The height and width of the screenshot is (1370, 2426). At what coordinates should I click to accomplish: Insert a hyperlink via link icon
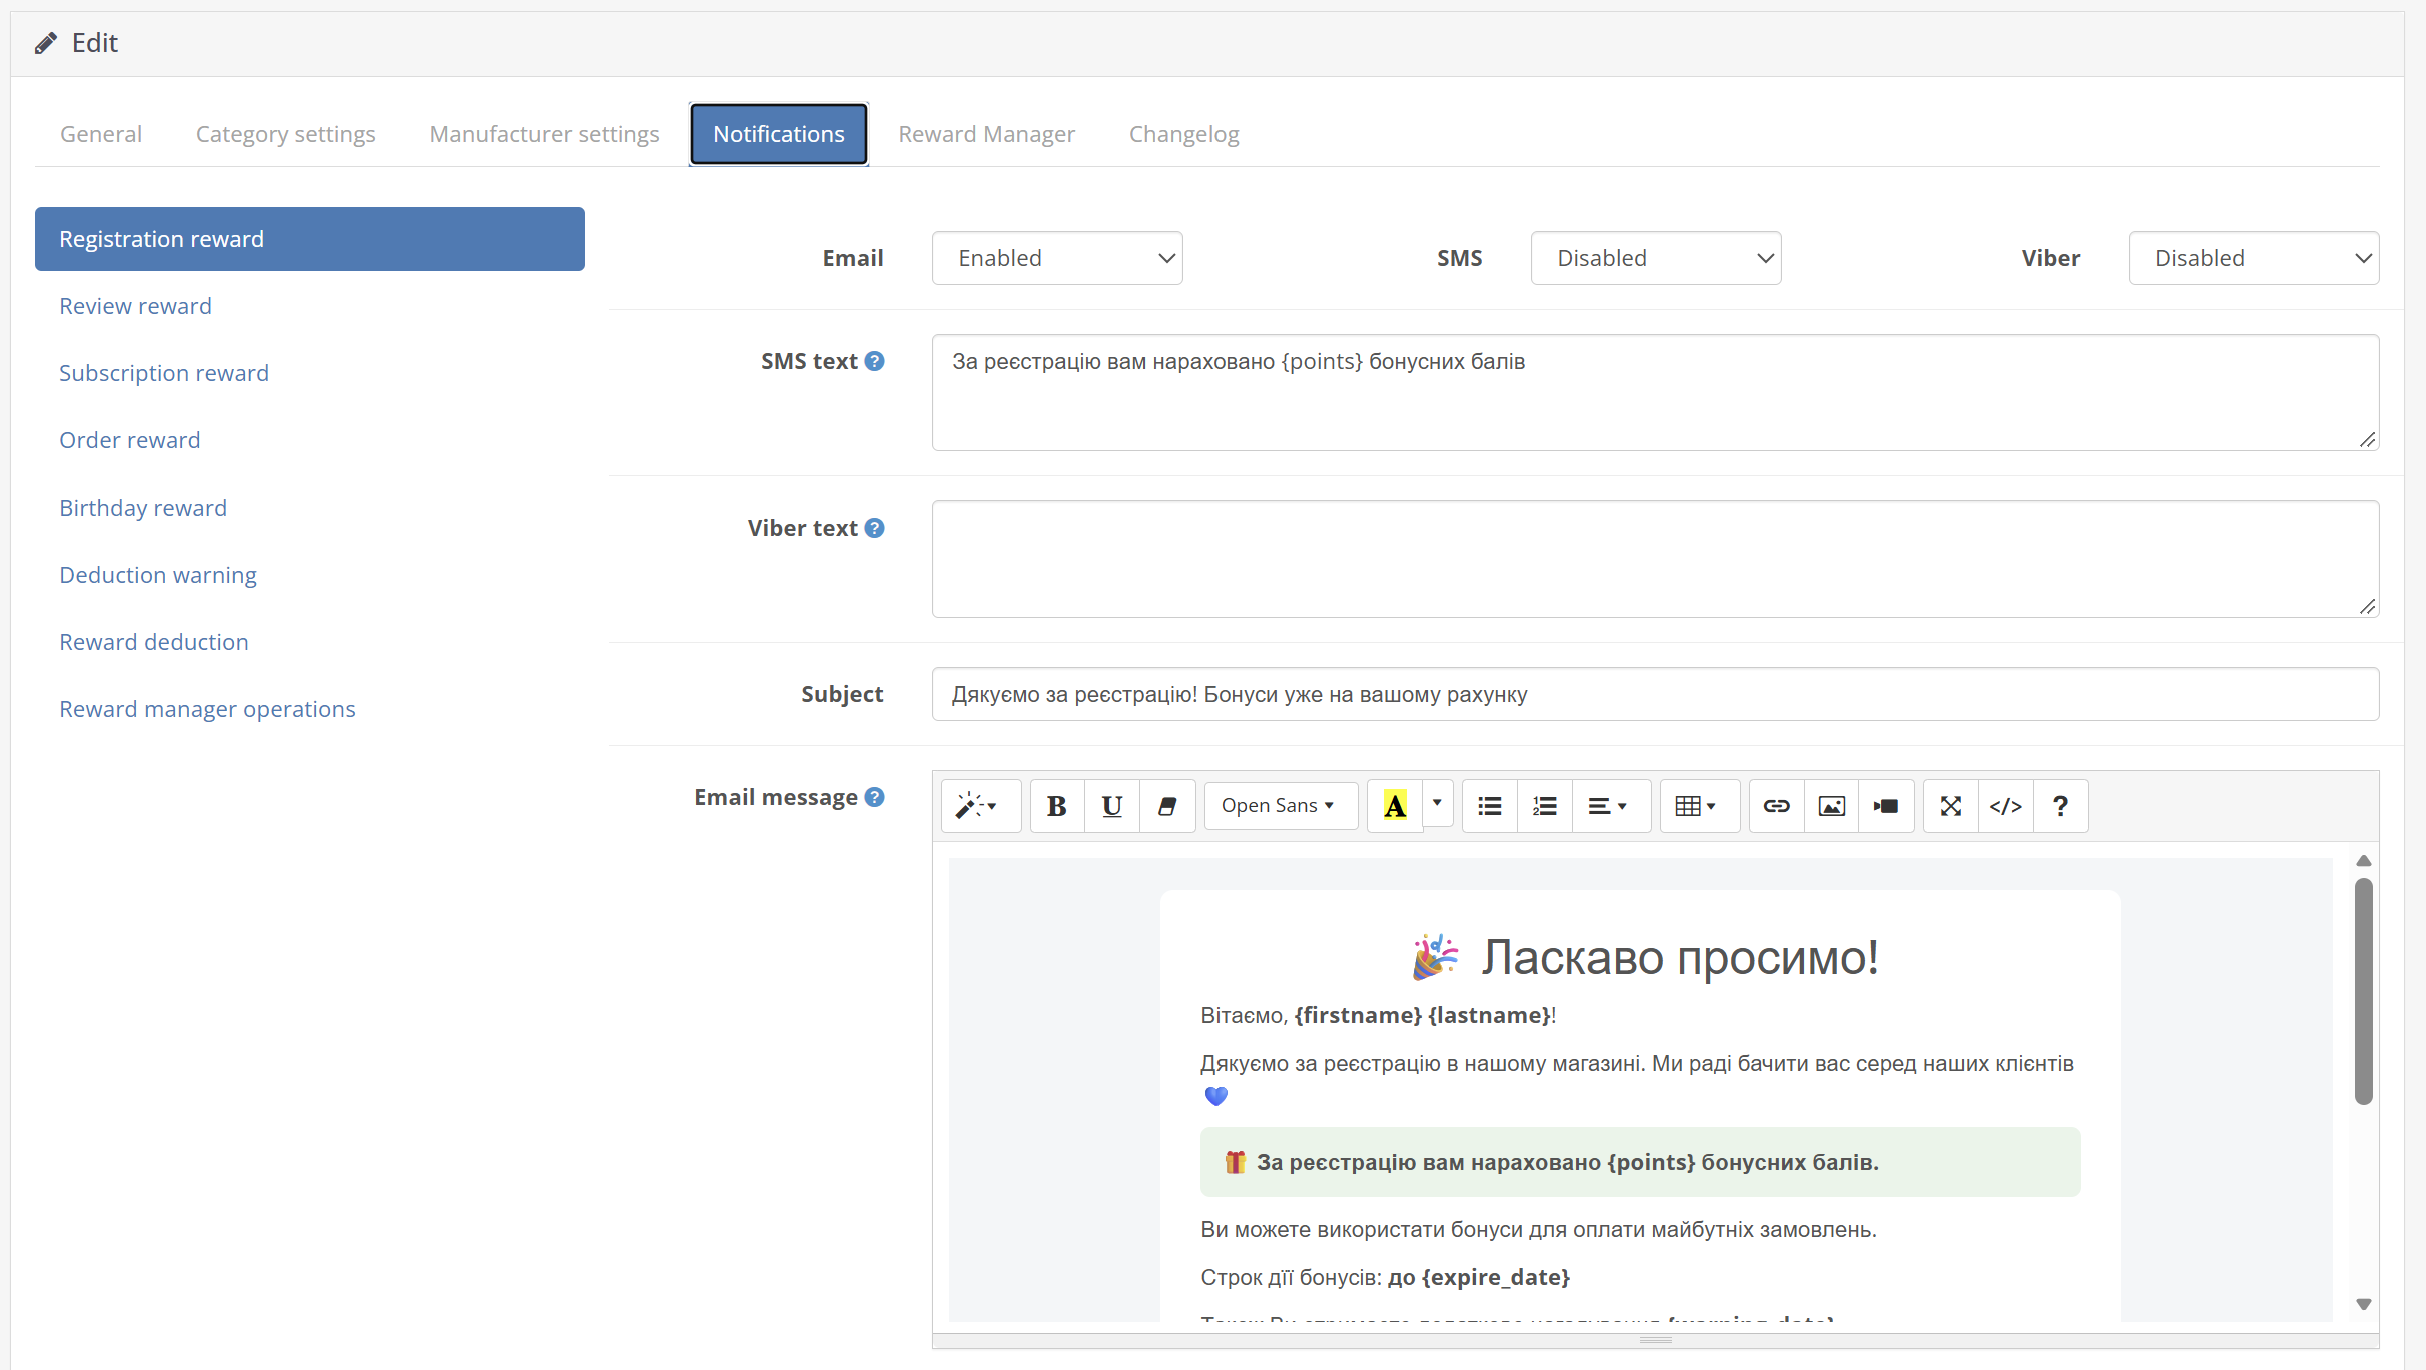[x=1777, y=806]
